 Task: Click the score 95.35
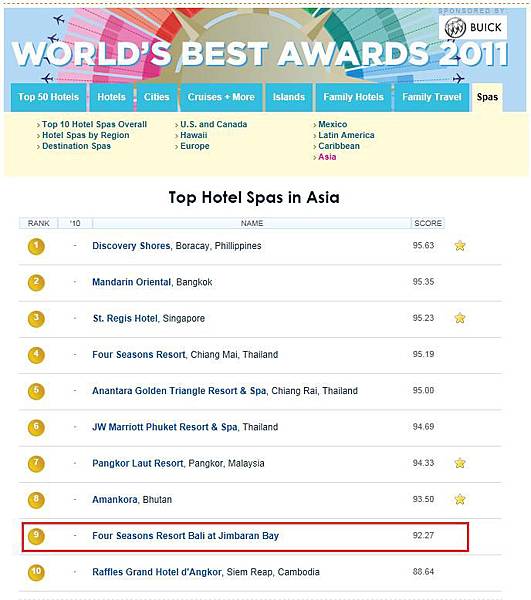point(423,282)
